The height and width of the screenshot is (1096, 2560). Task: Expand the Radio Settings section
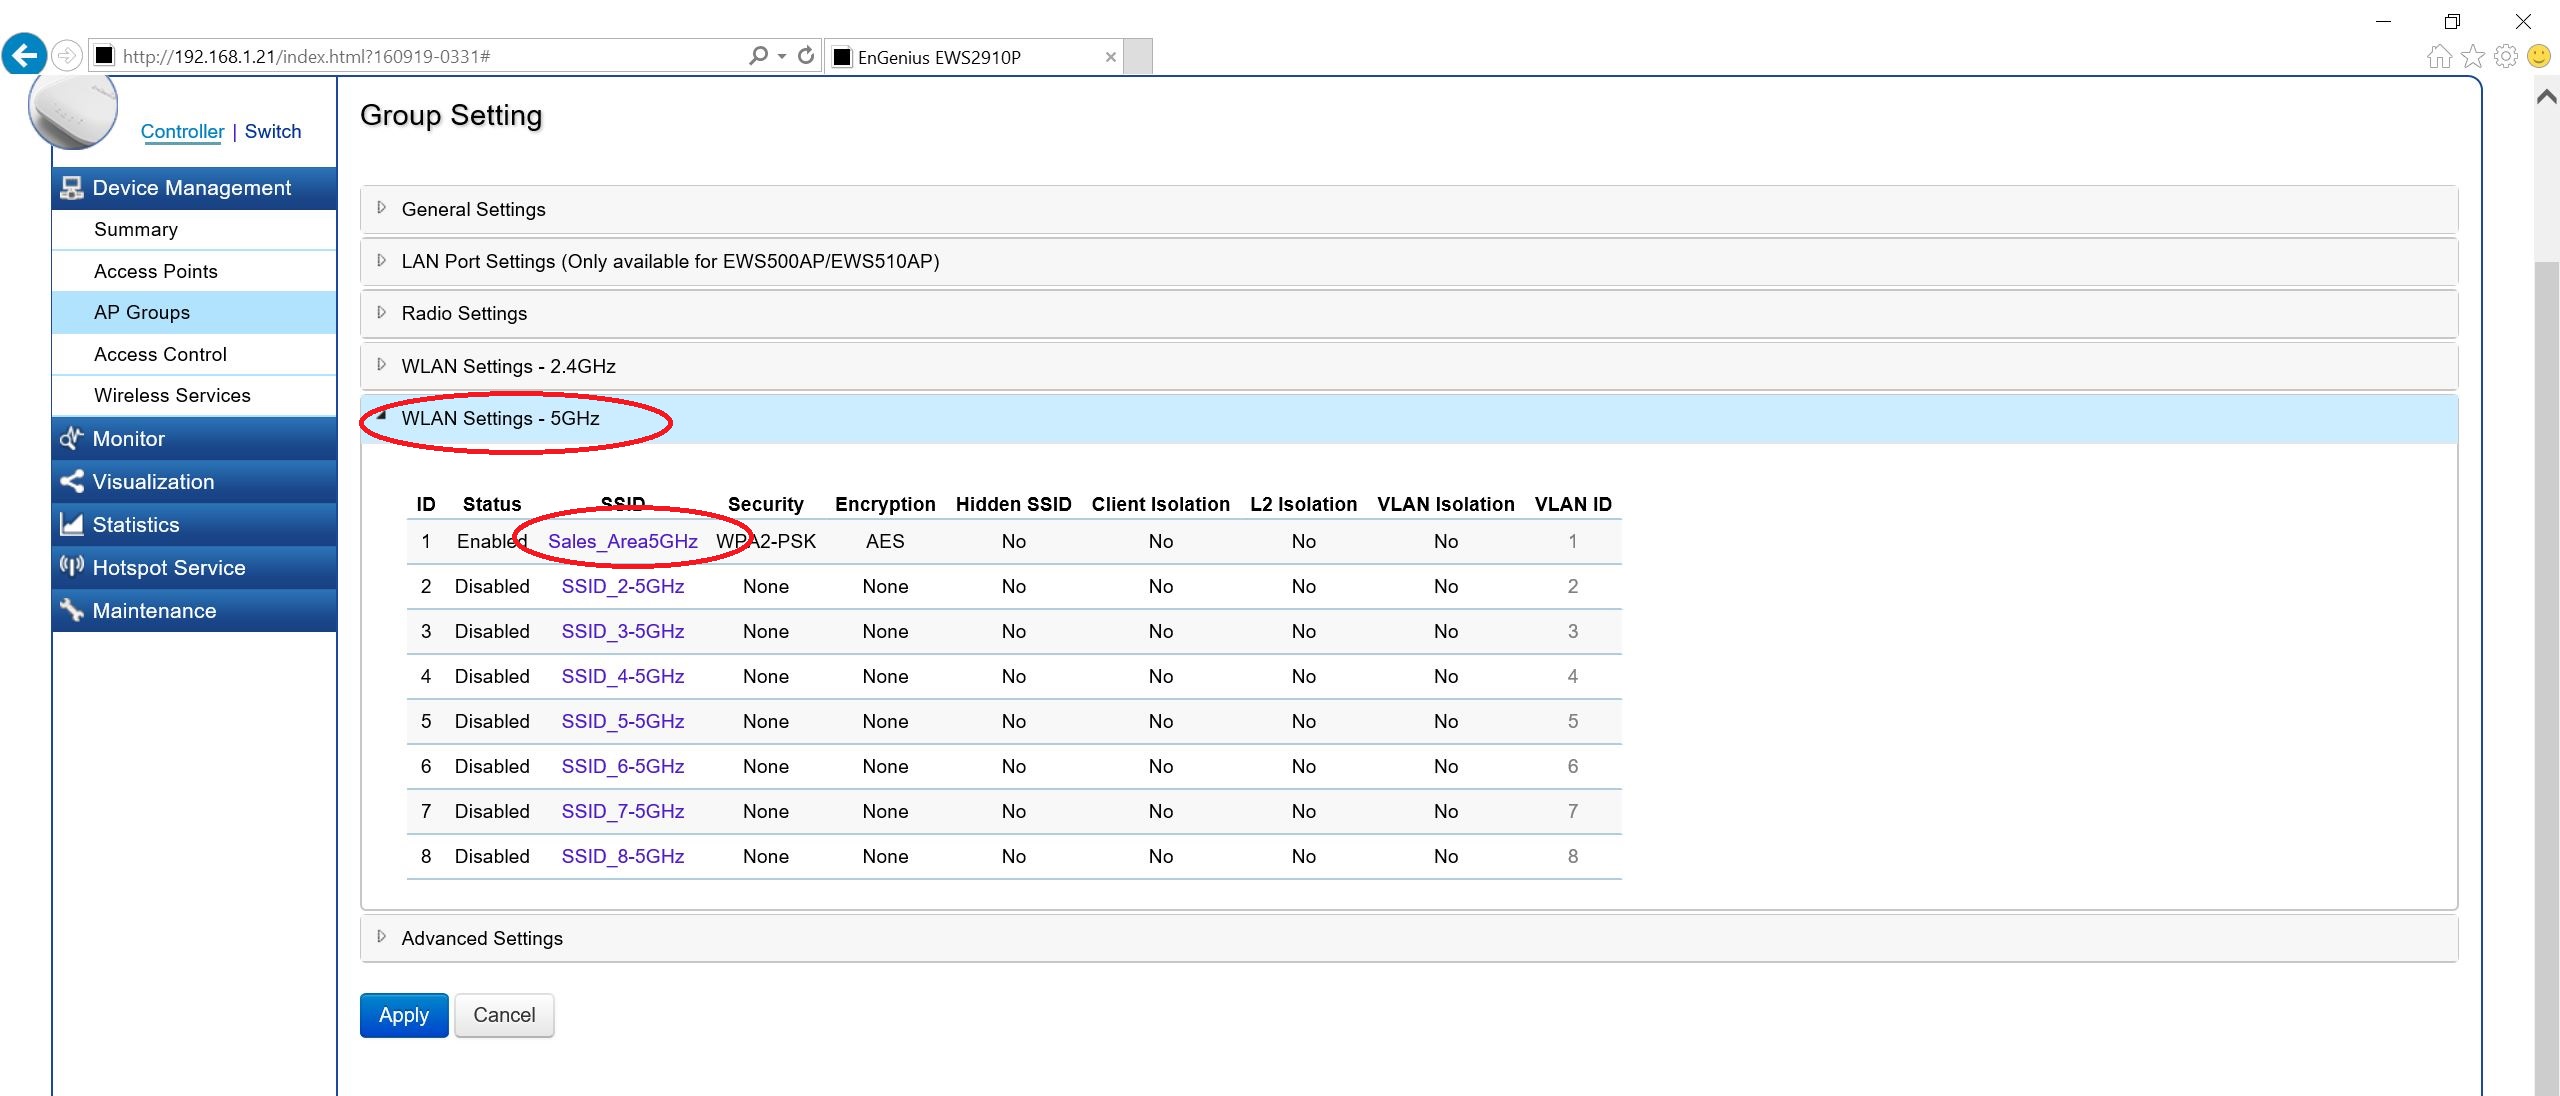pos(464,313)
